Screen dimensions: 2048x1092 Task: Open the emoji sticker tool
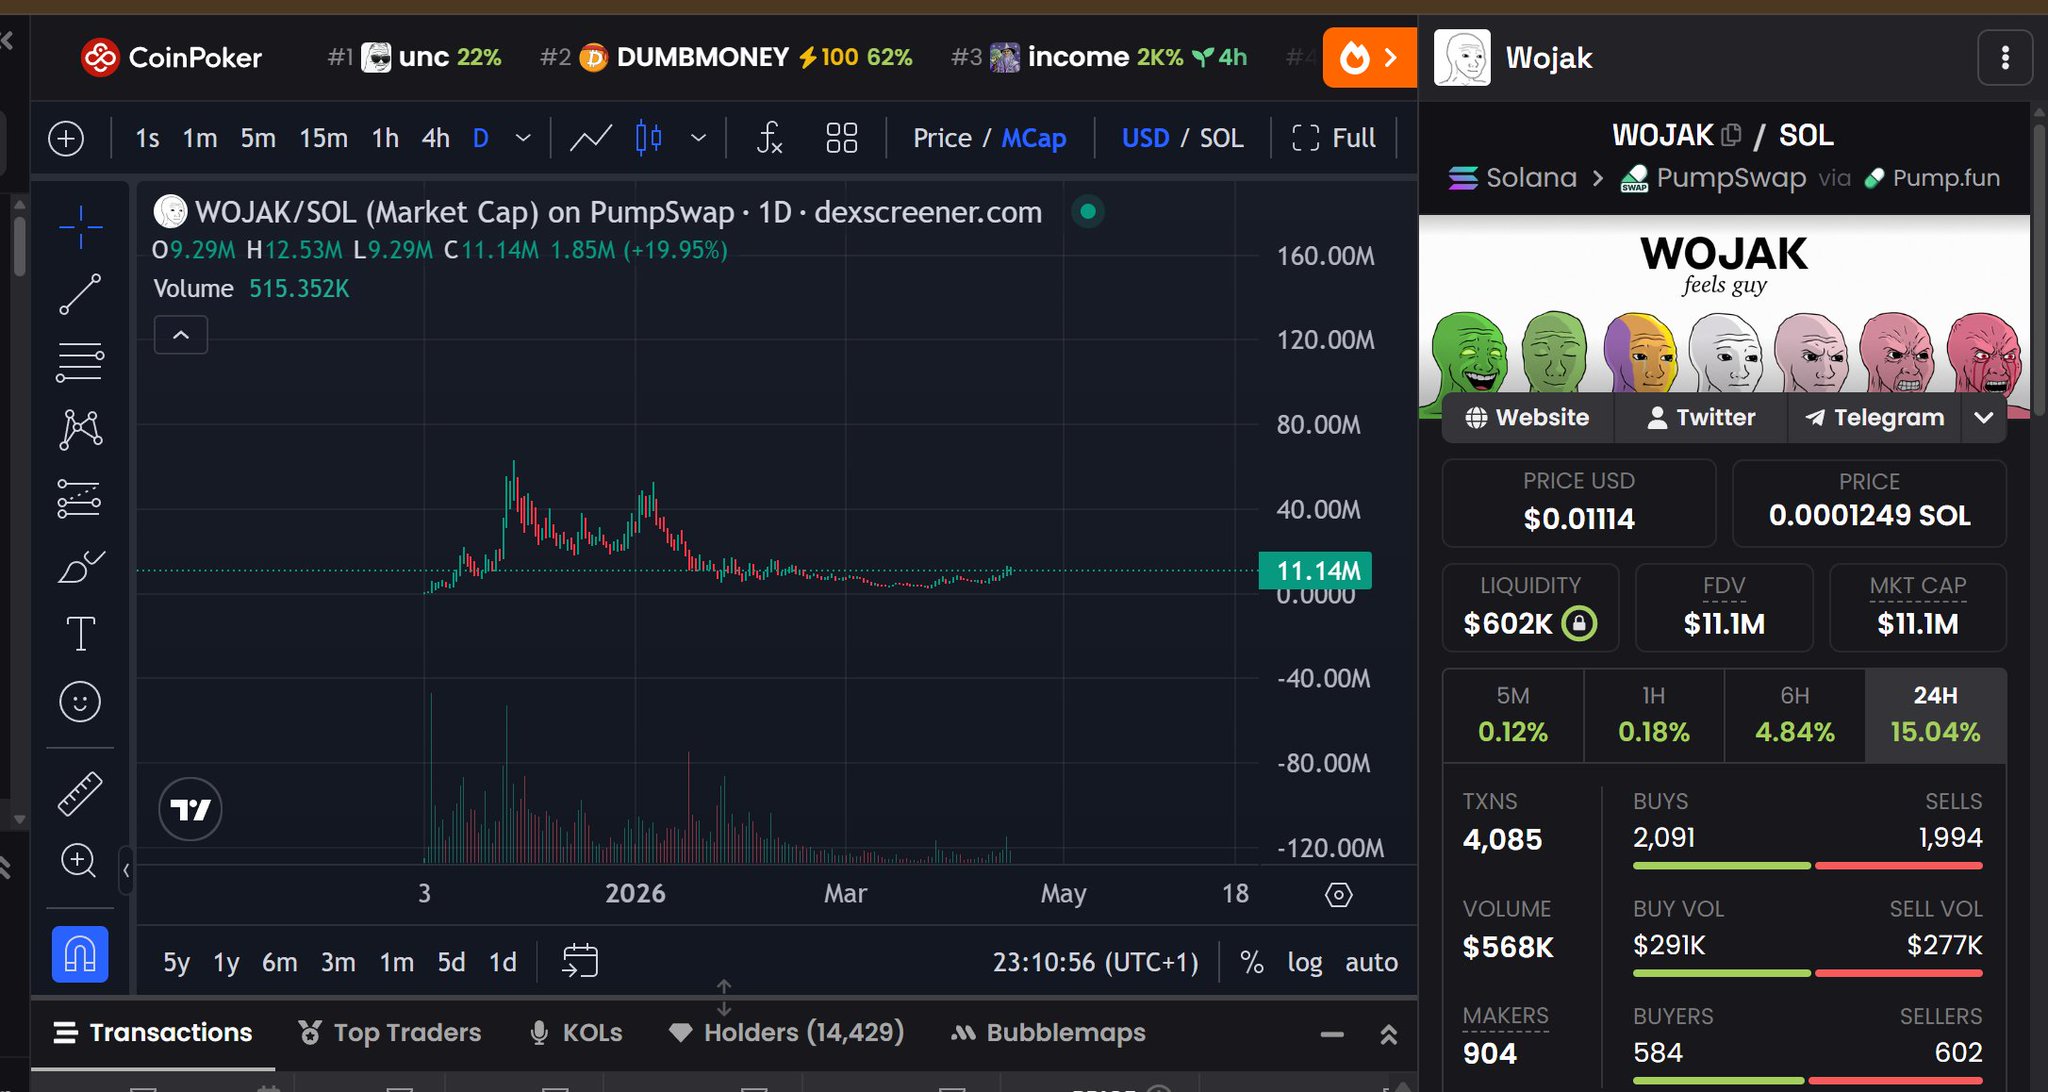[80, 702]
